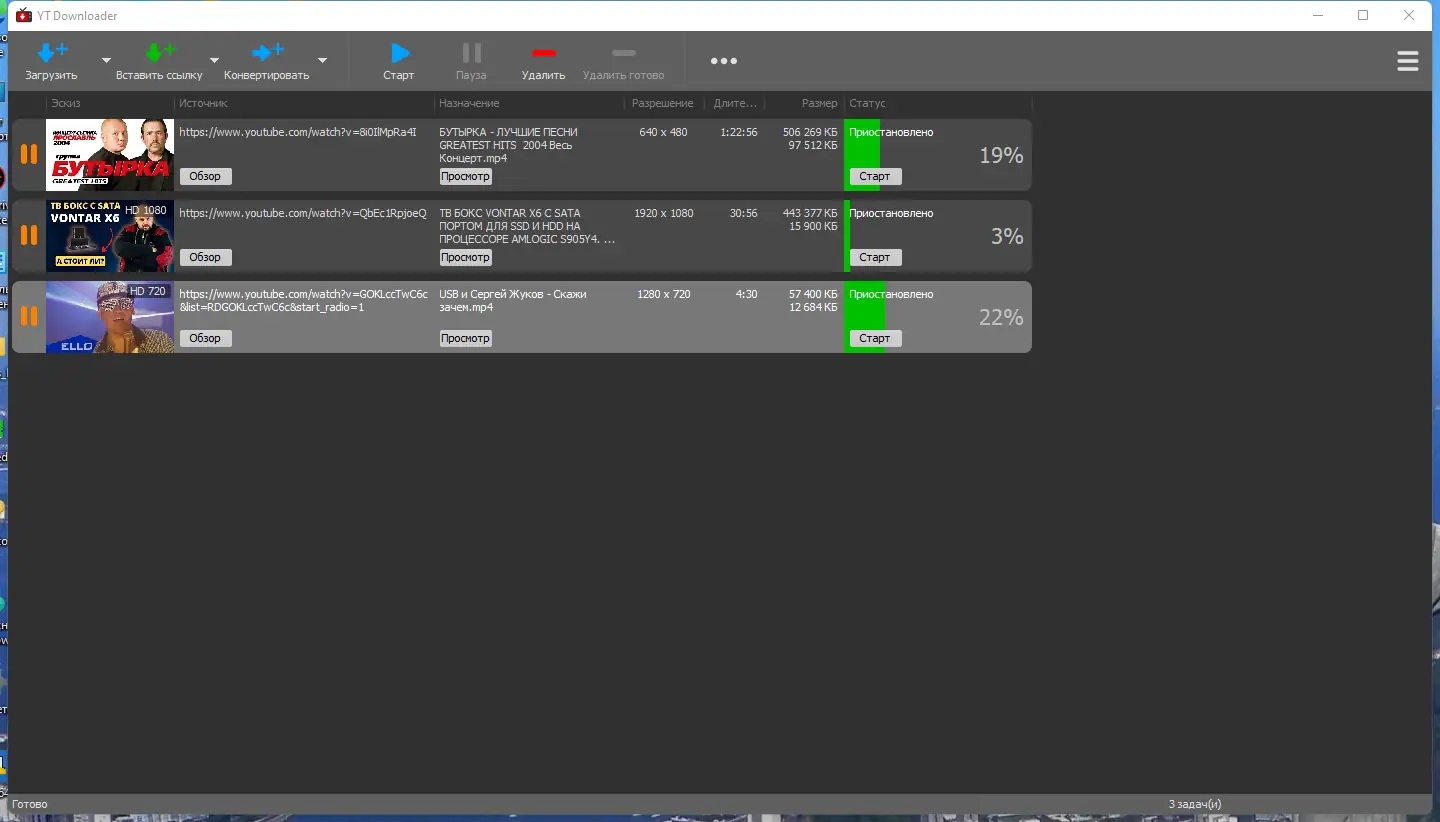Screen dimensions: 1440x822
Task: Click the Пауза toolbar icon
Action: pos(471,53)
